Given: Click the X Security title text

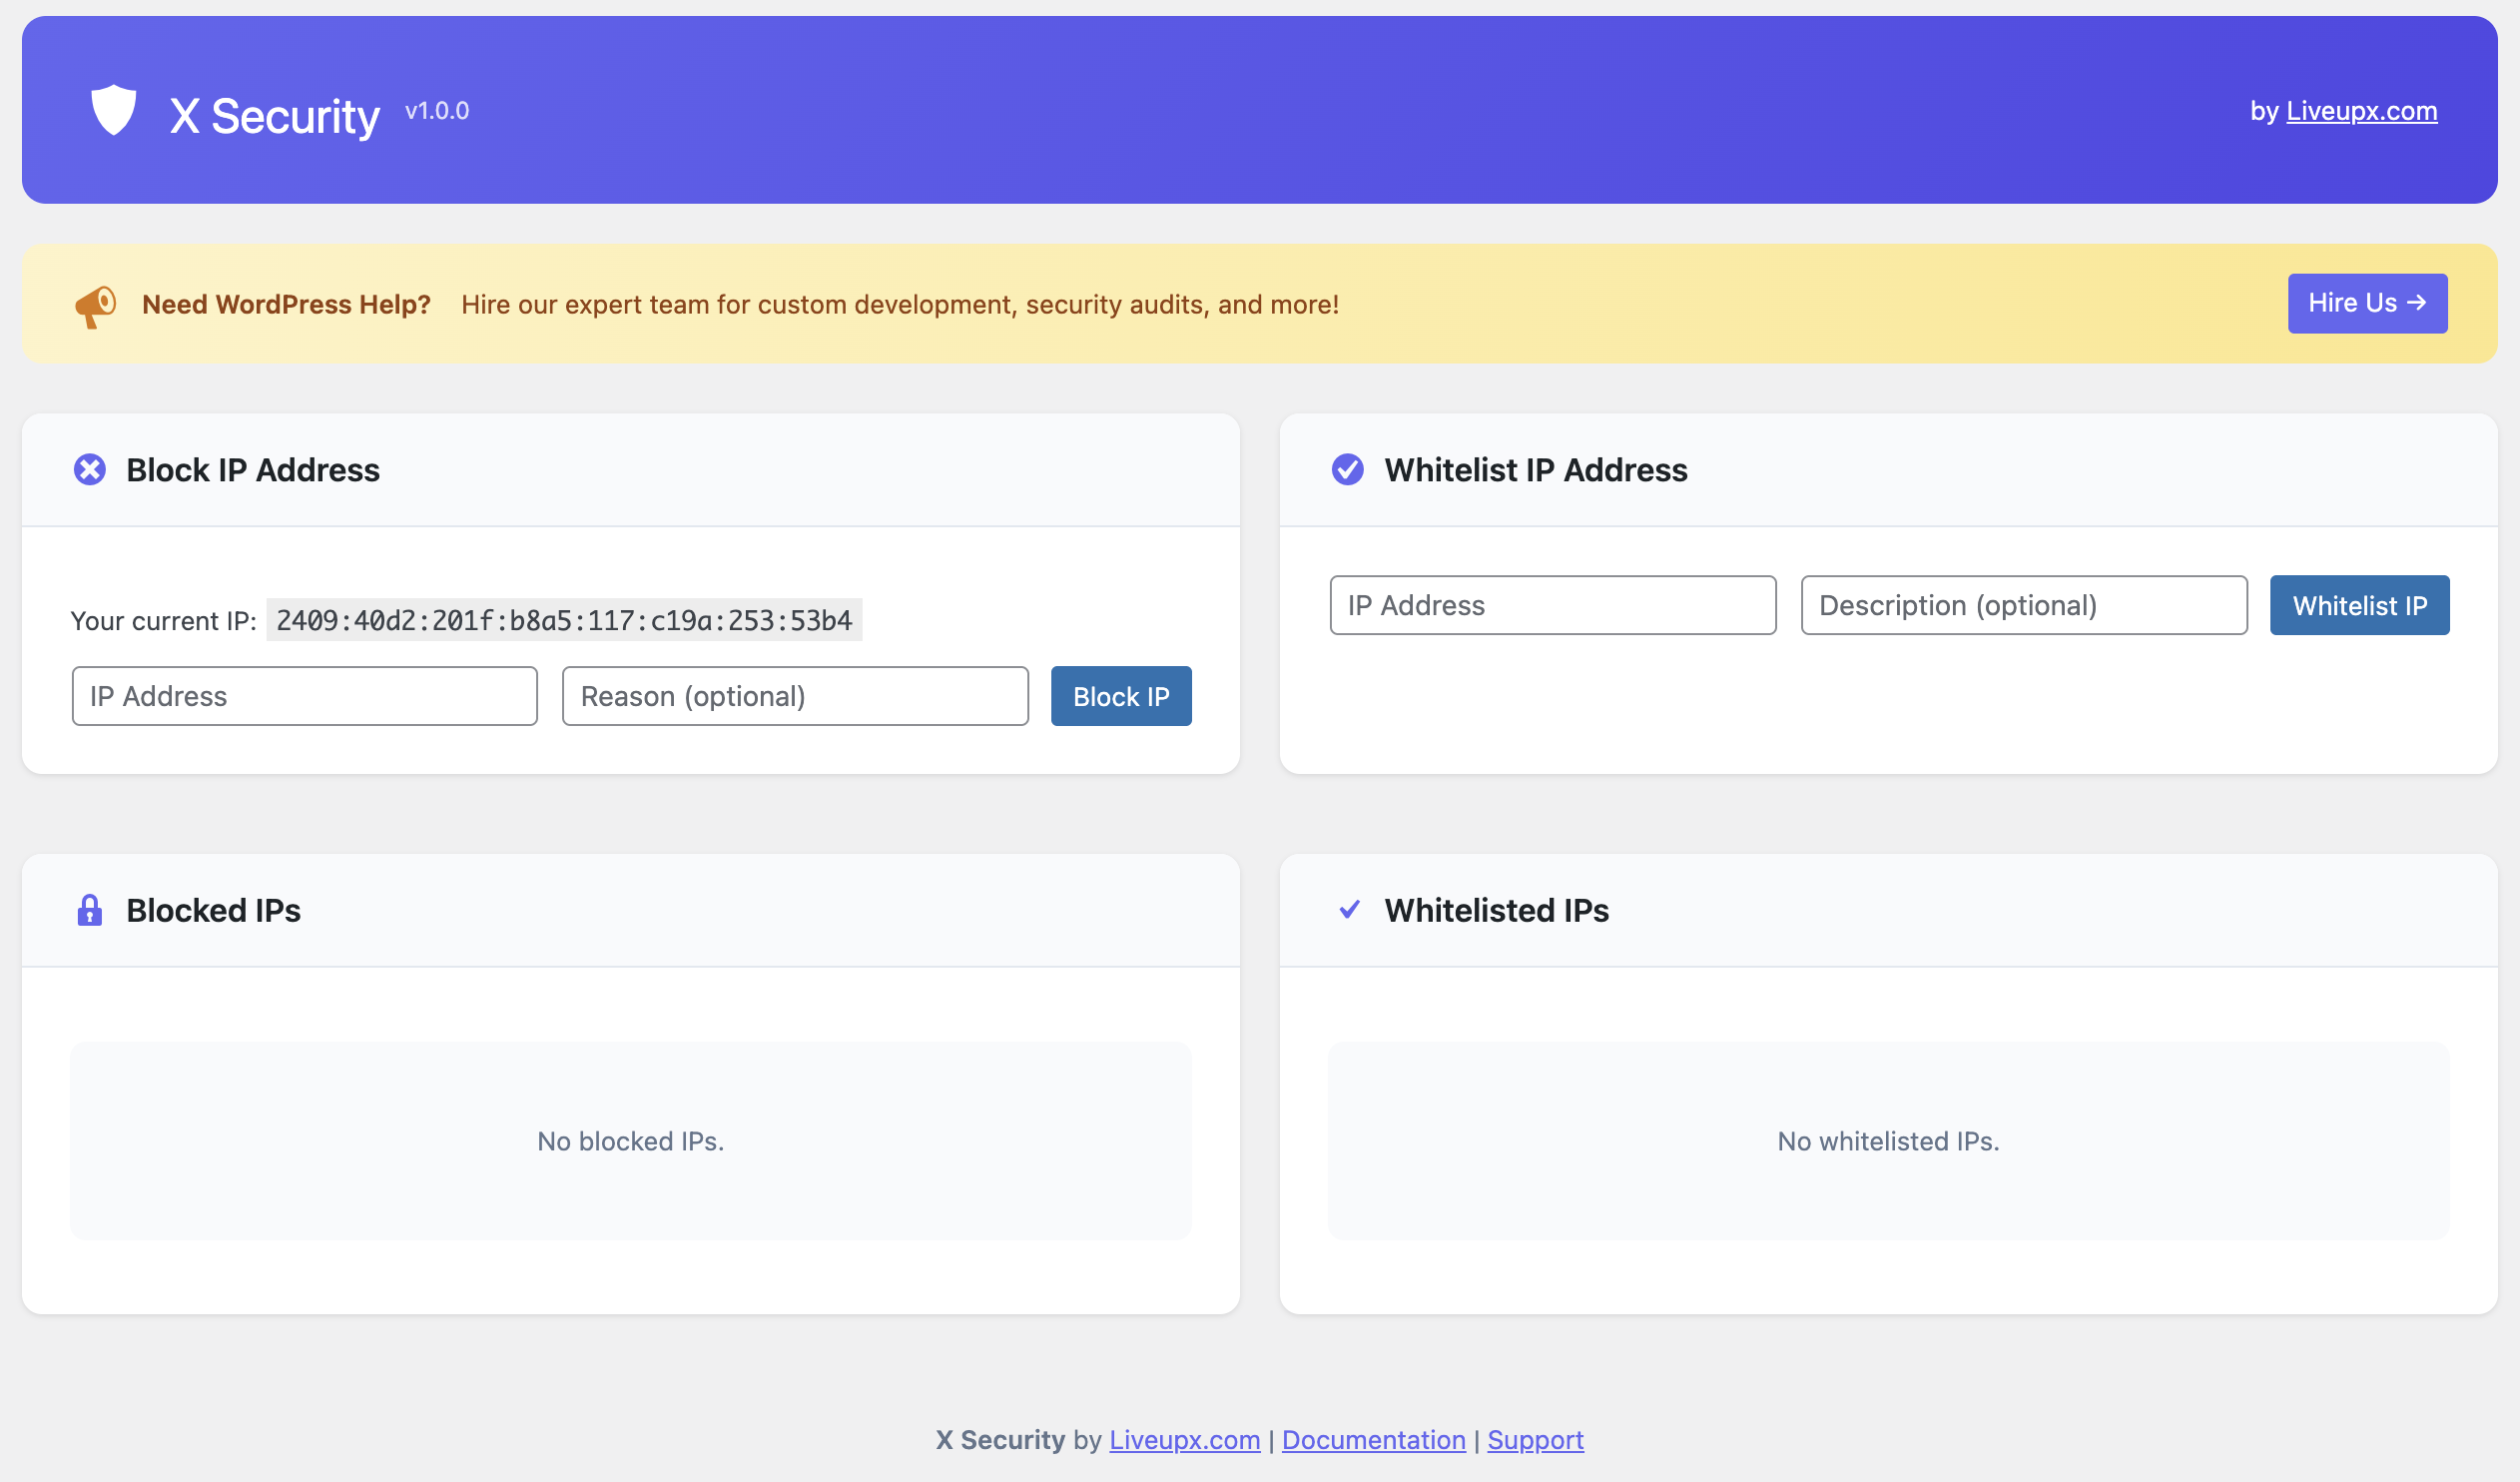Looking at the screenshot, I should [x=275, y=116].
